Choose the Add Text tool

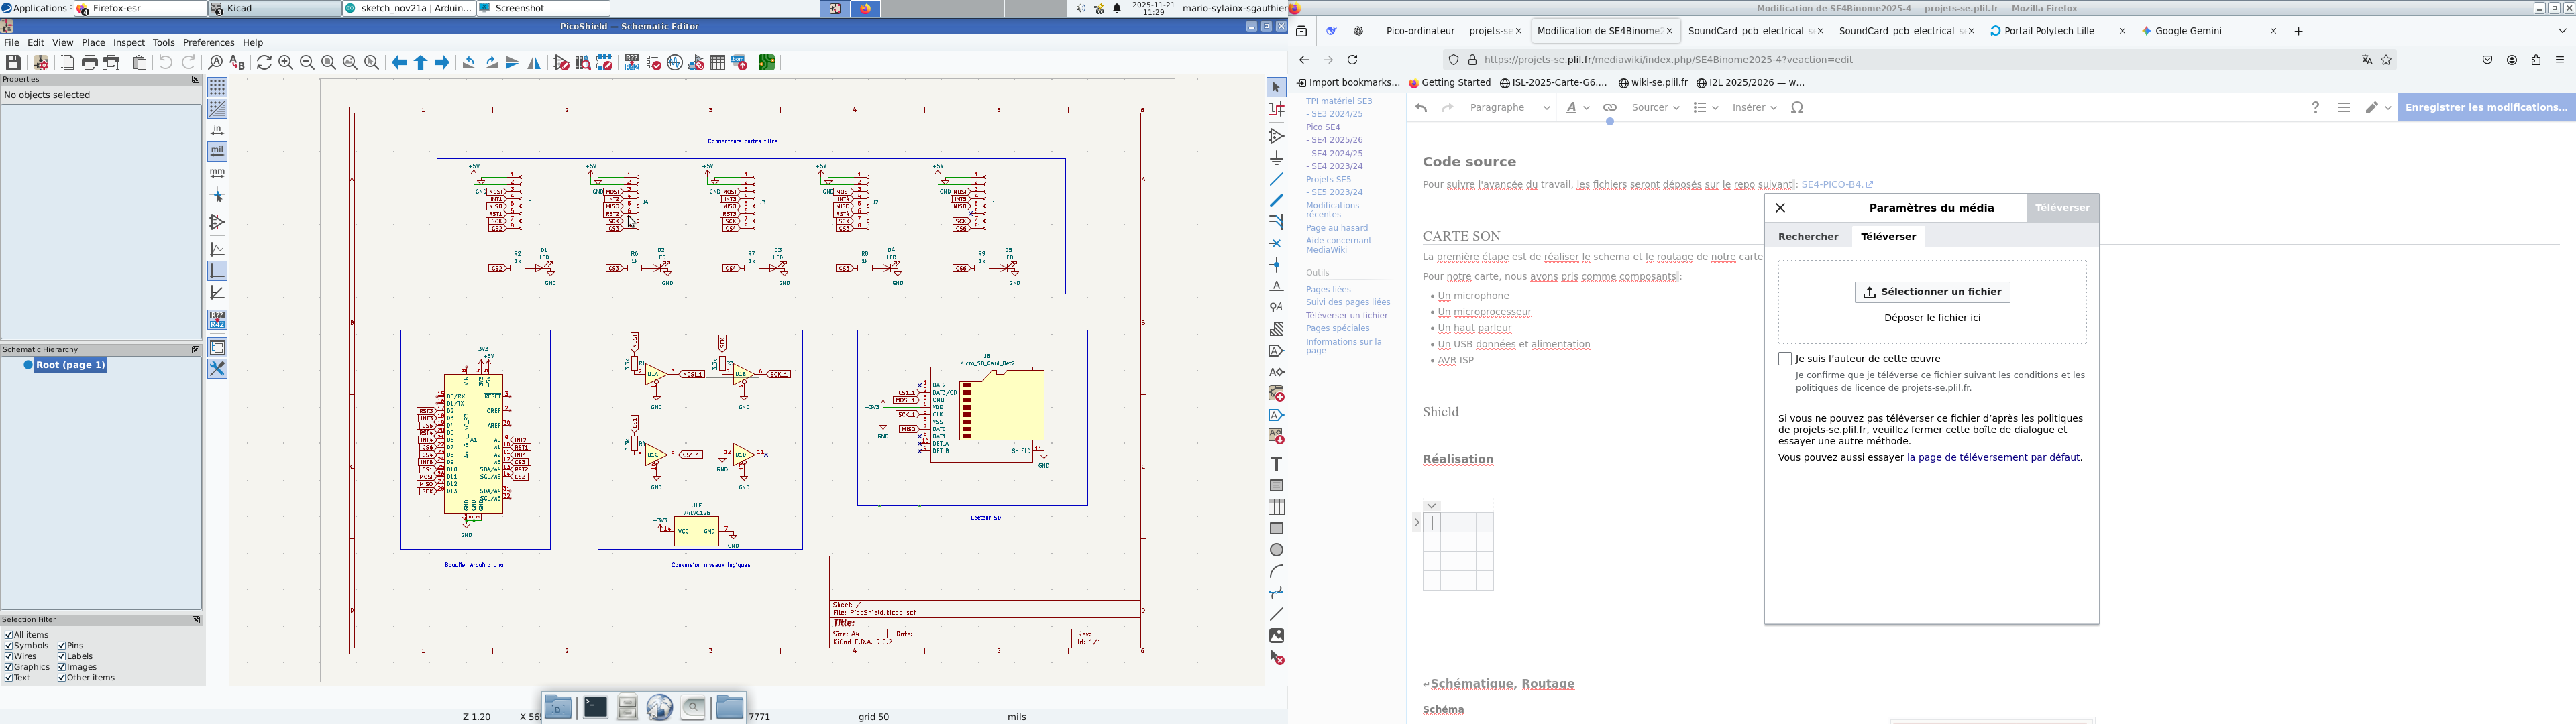(x=1277, y=464)
